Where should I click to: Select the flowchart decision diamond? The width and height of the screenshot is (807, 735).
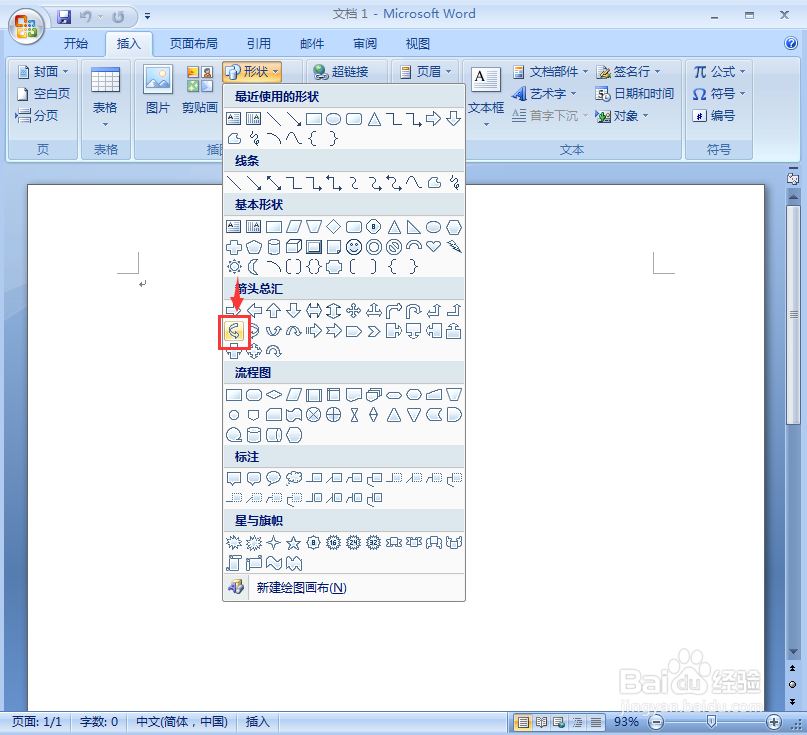(x=274, y=395)
